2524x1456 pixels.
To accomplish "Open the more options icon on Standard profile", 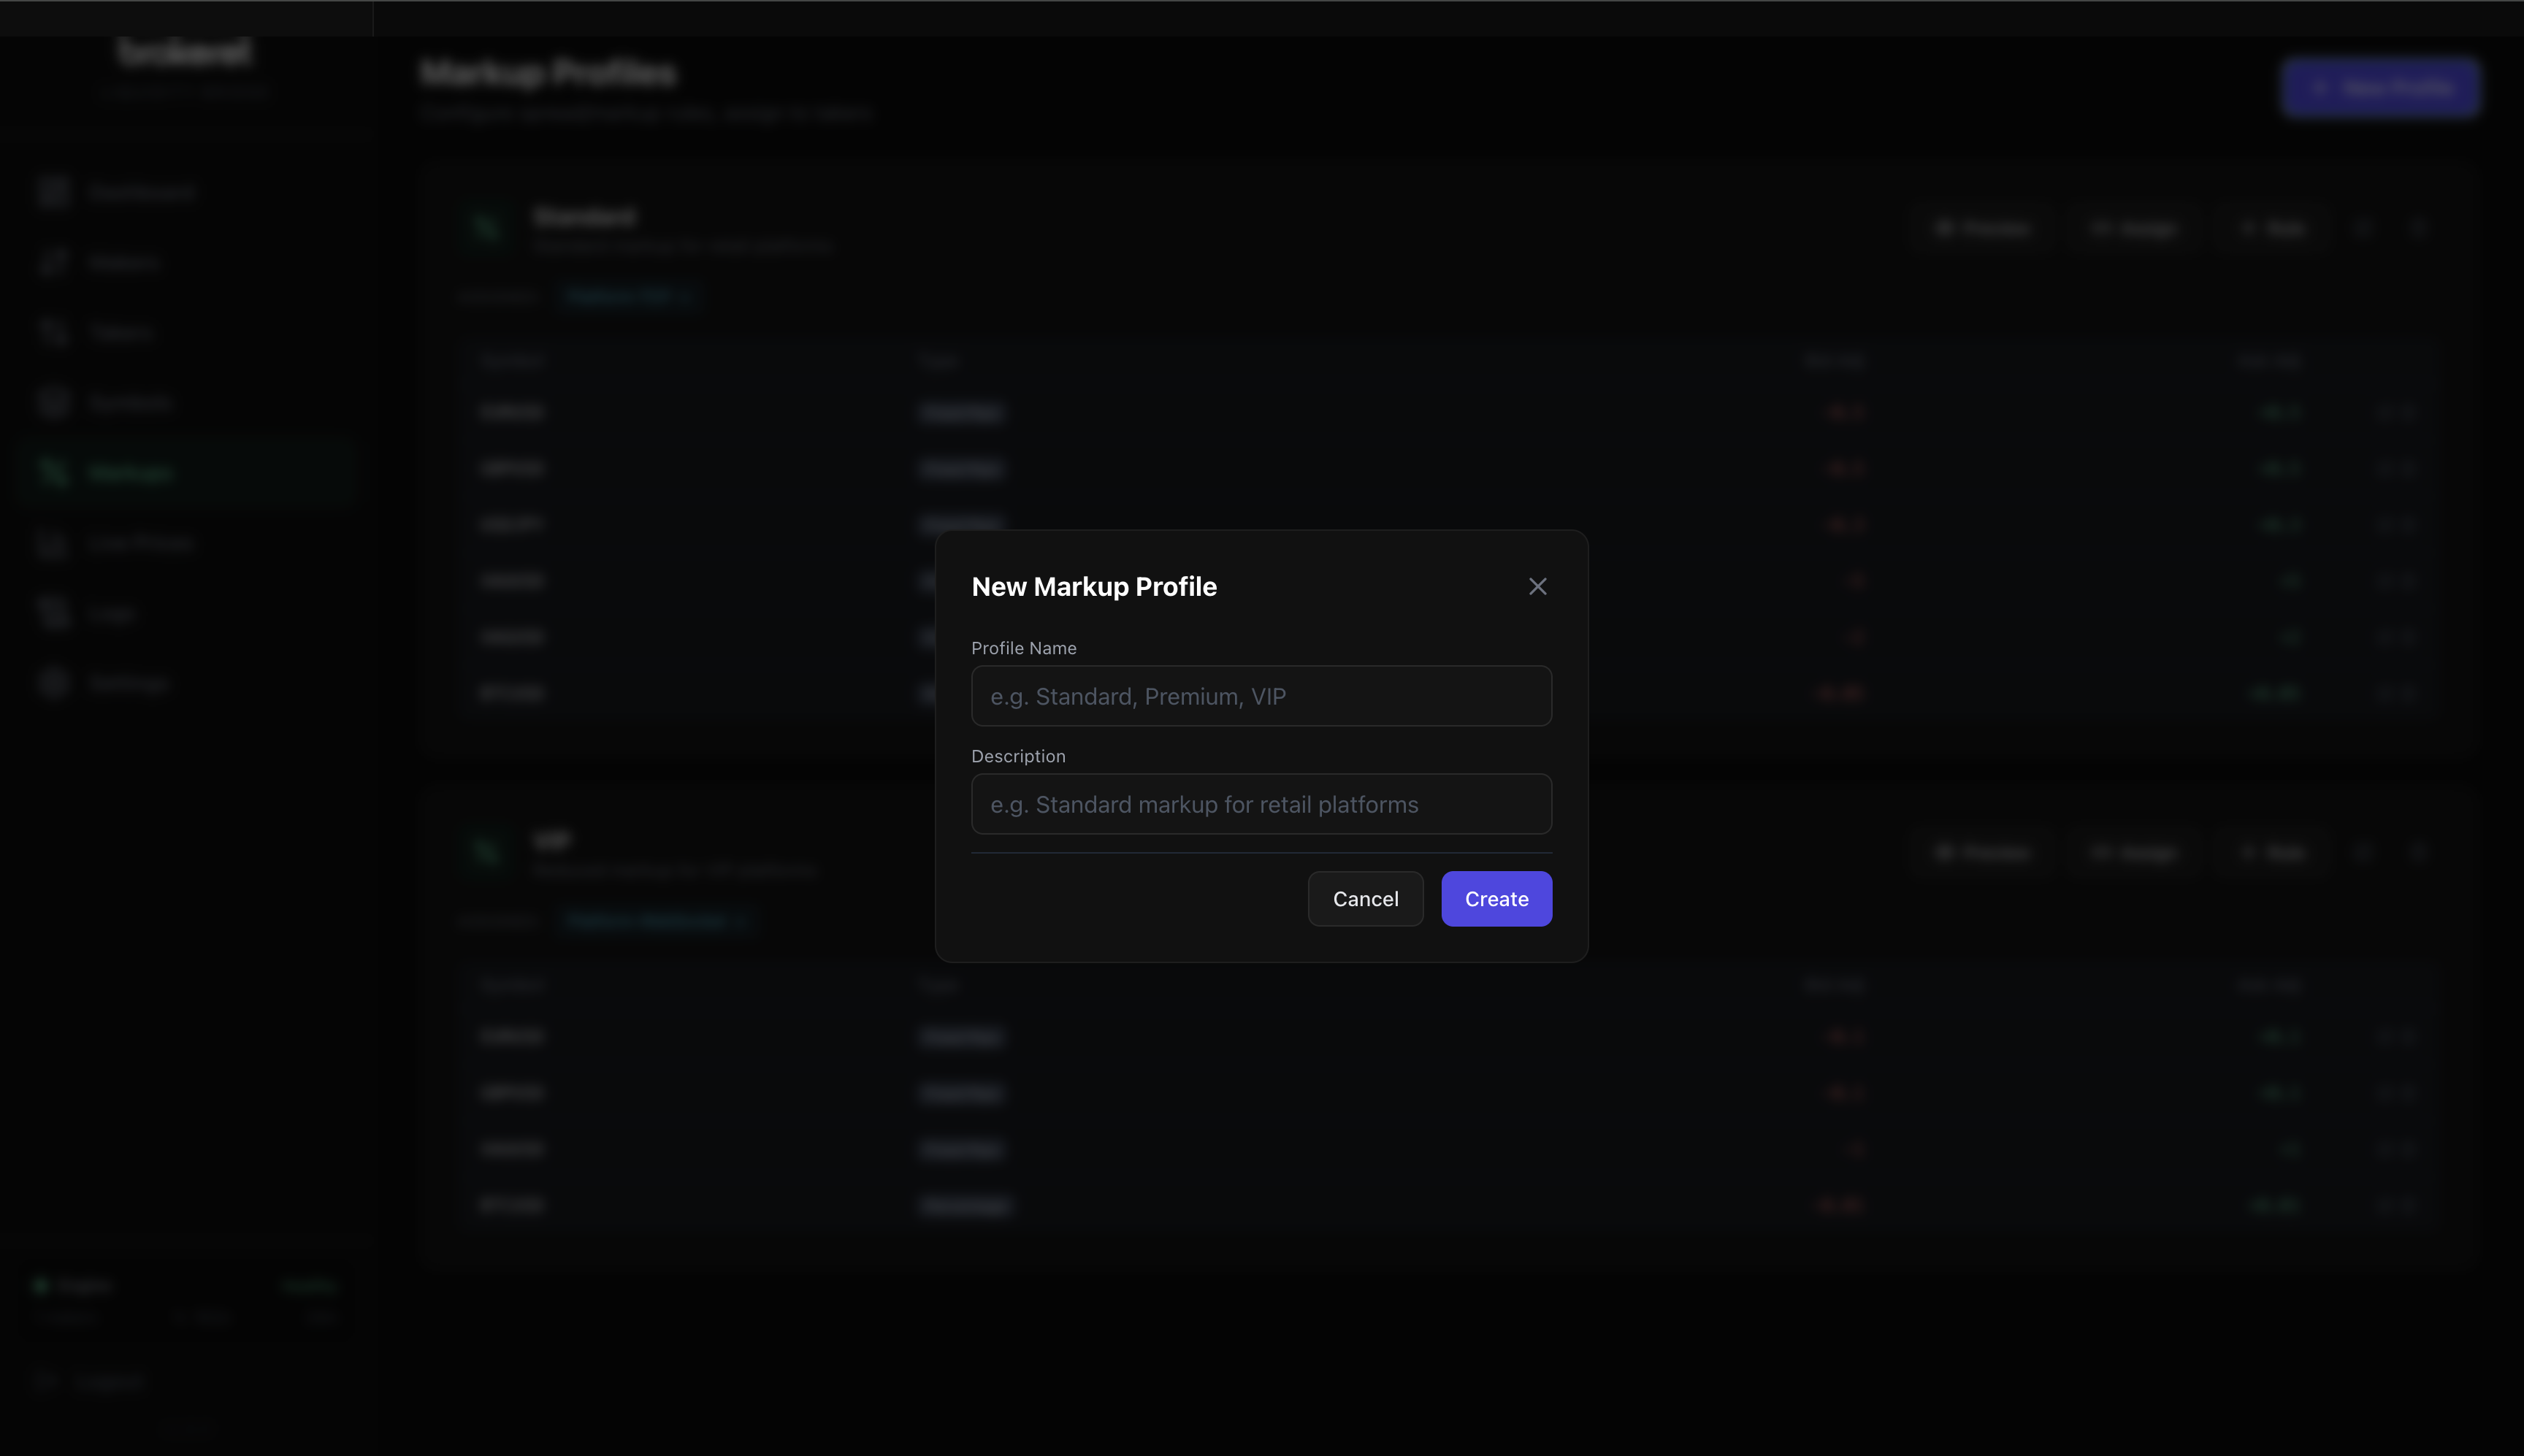I will [2420, 227].
